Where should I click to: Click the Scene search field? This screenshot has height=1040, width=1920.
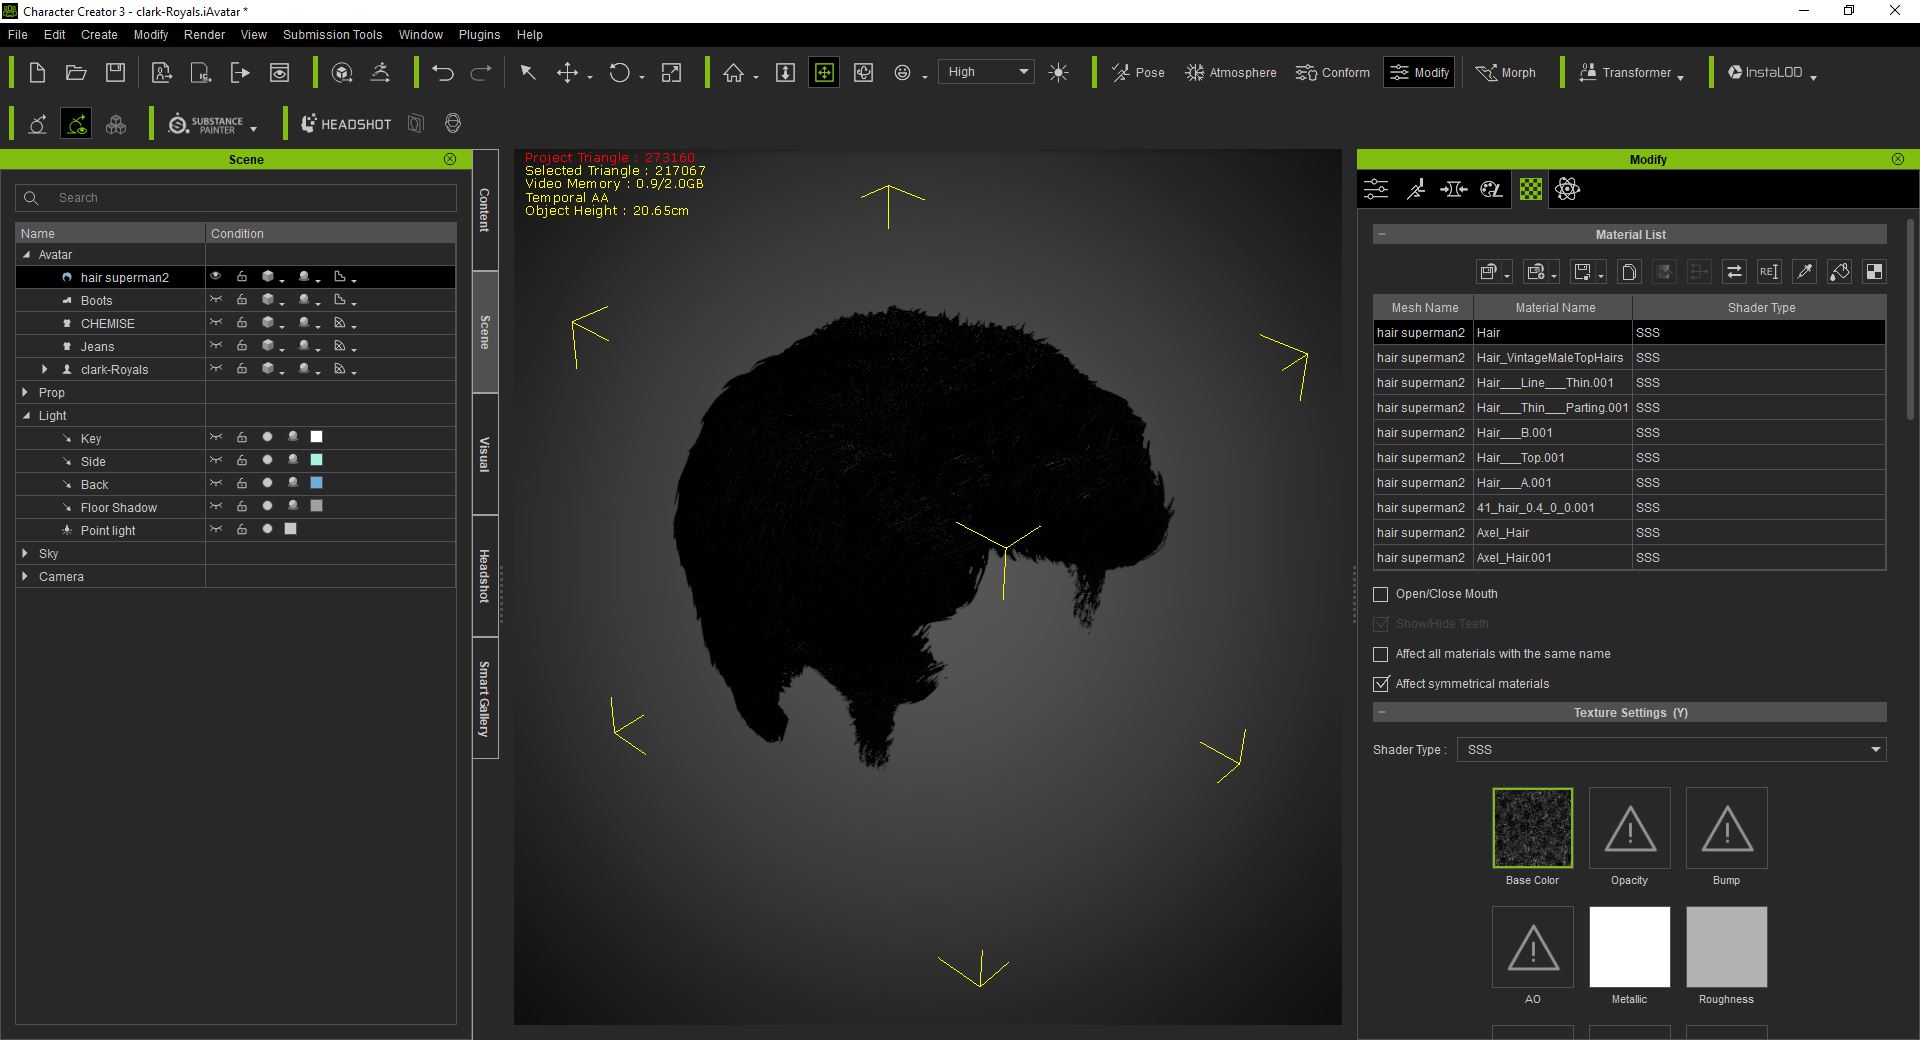pyautogui.click(x=236, y=198)
